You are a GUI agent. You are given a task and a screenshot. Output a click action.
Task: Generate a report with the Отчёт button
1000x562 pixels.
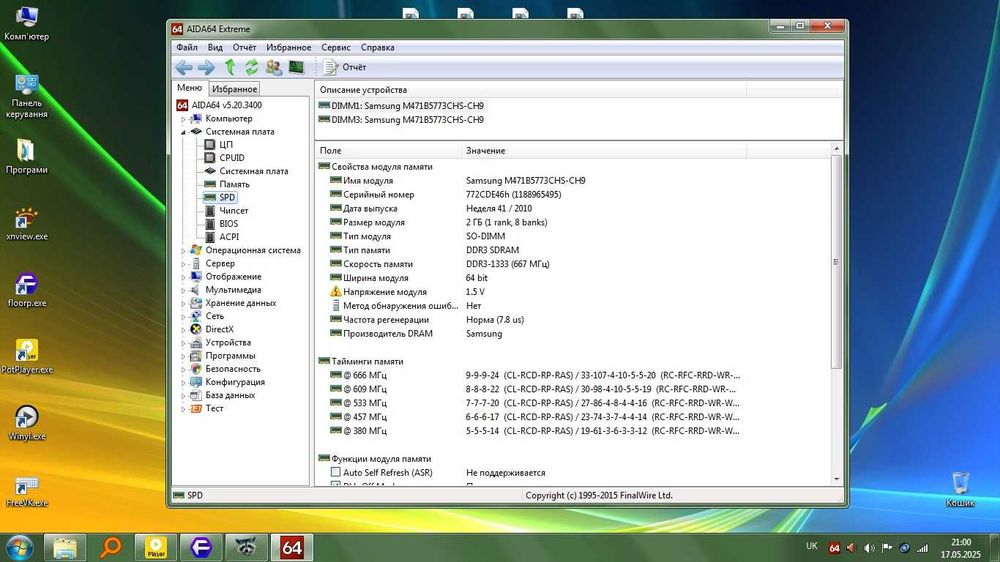pos(344,67)
